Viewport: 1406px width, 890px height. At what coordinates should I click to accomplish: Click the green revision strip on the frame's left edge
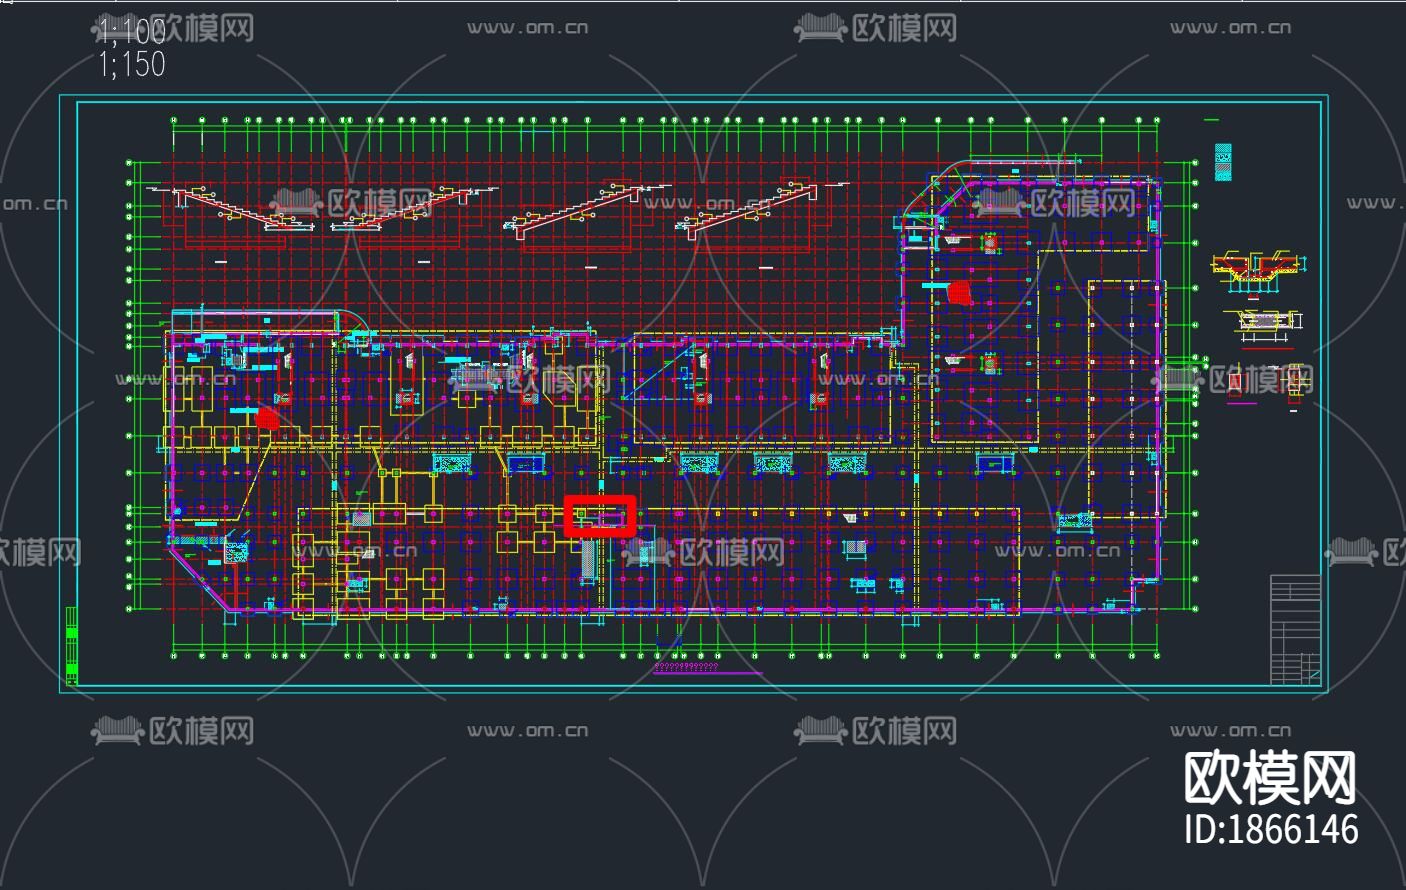(x=71, y=645)
